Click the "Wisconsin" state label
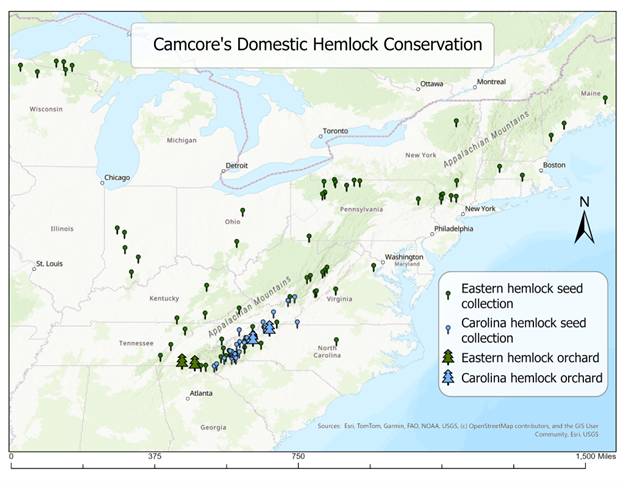The width and height of the screenshot is (624, 483). (x=46, y=109)
